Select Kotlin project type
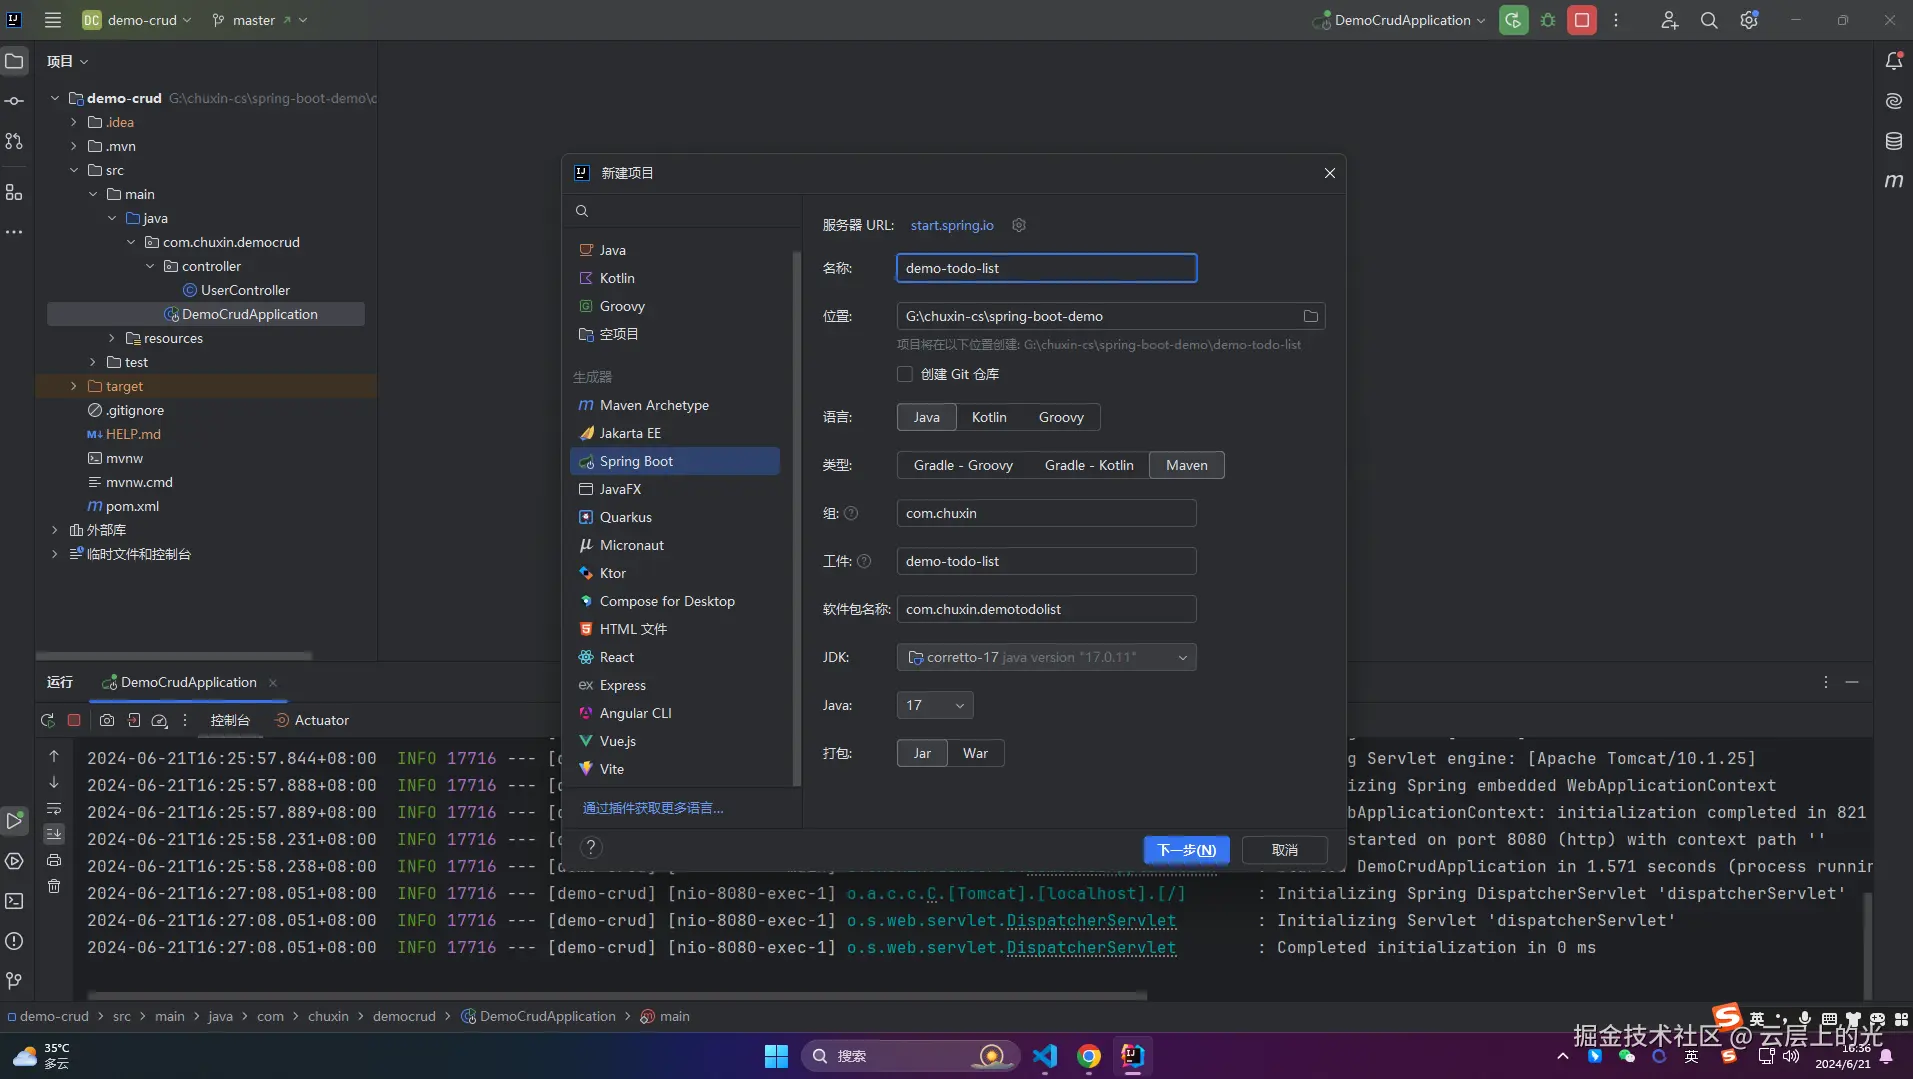The image size is (1913, 1079). pos(675,278)
